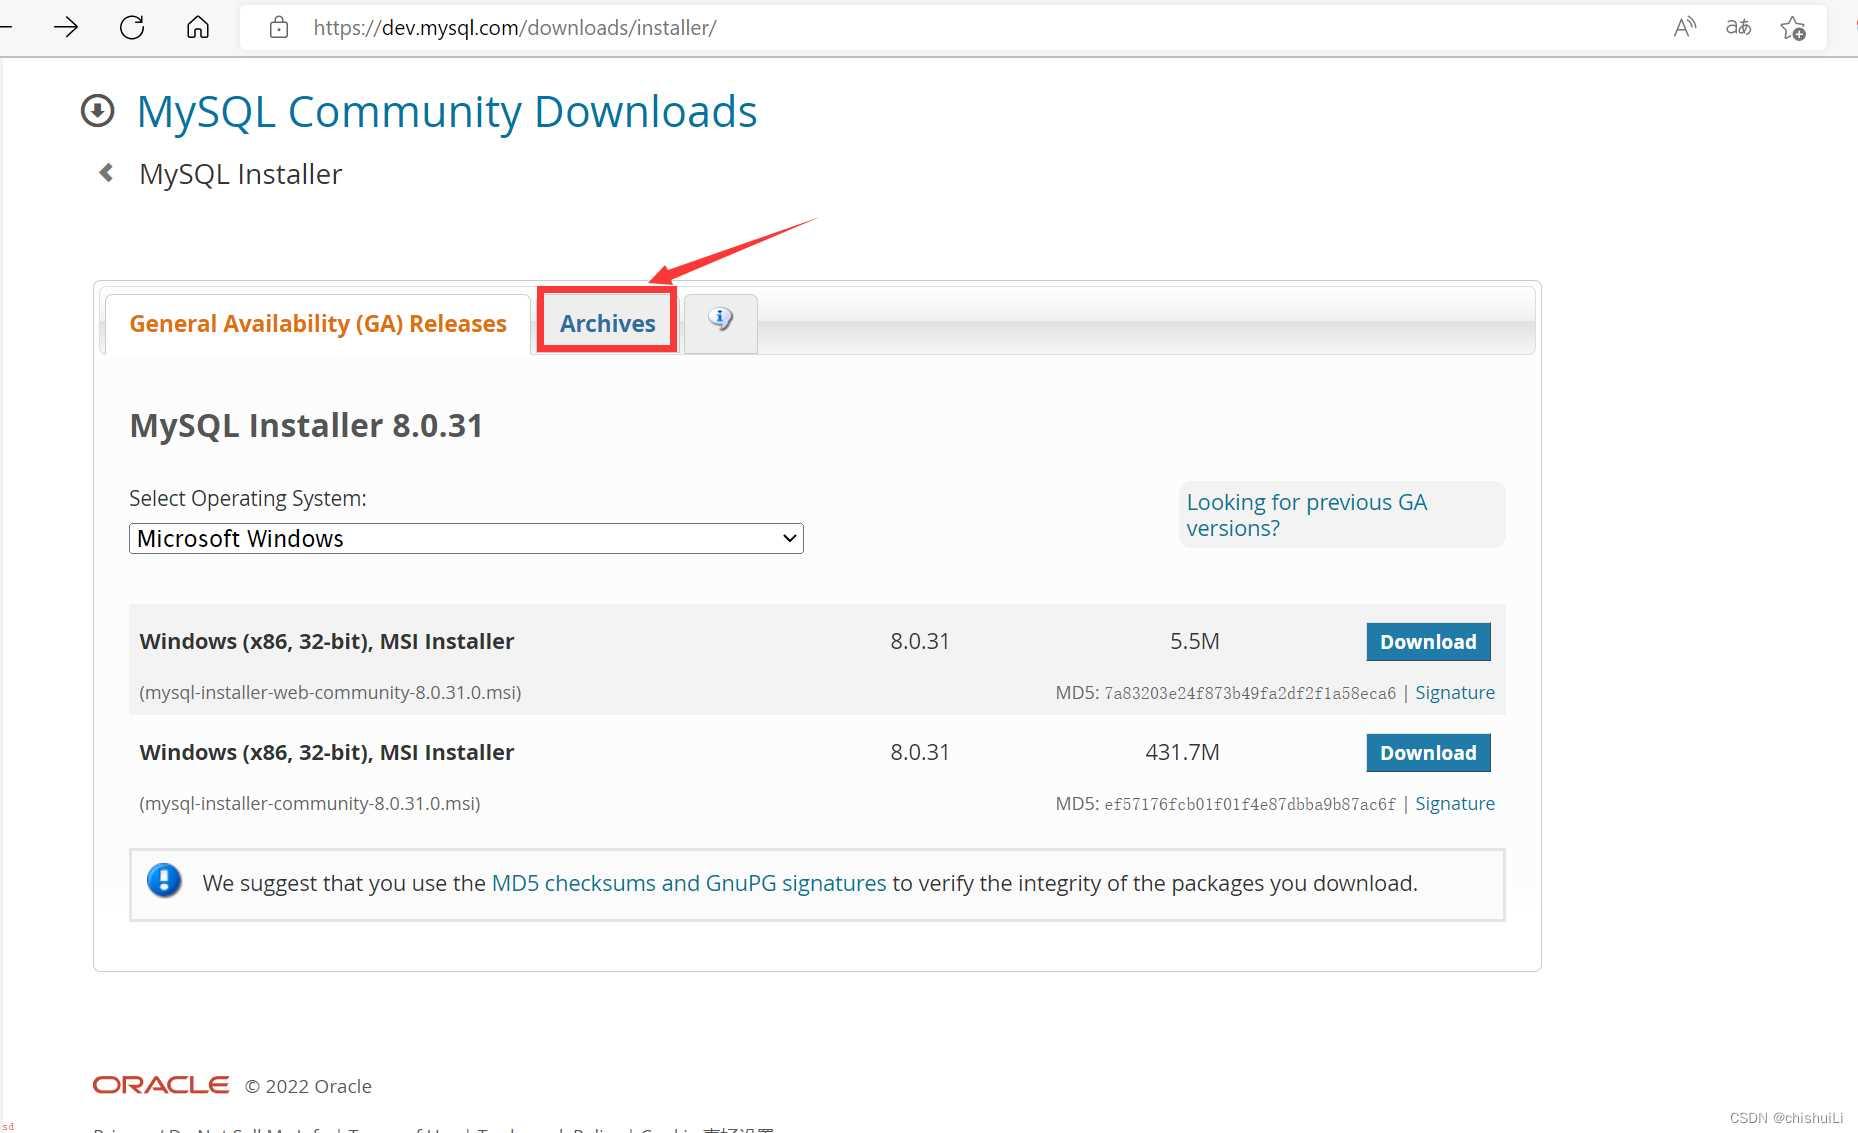Click the © 2022 Oracle copyright text
The image size is (1858, 1133).
(308, 1086)
